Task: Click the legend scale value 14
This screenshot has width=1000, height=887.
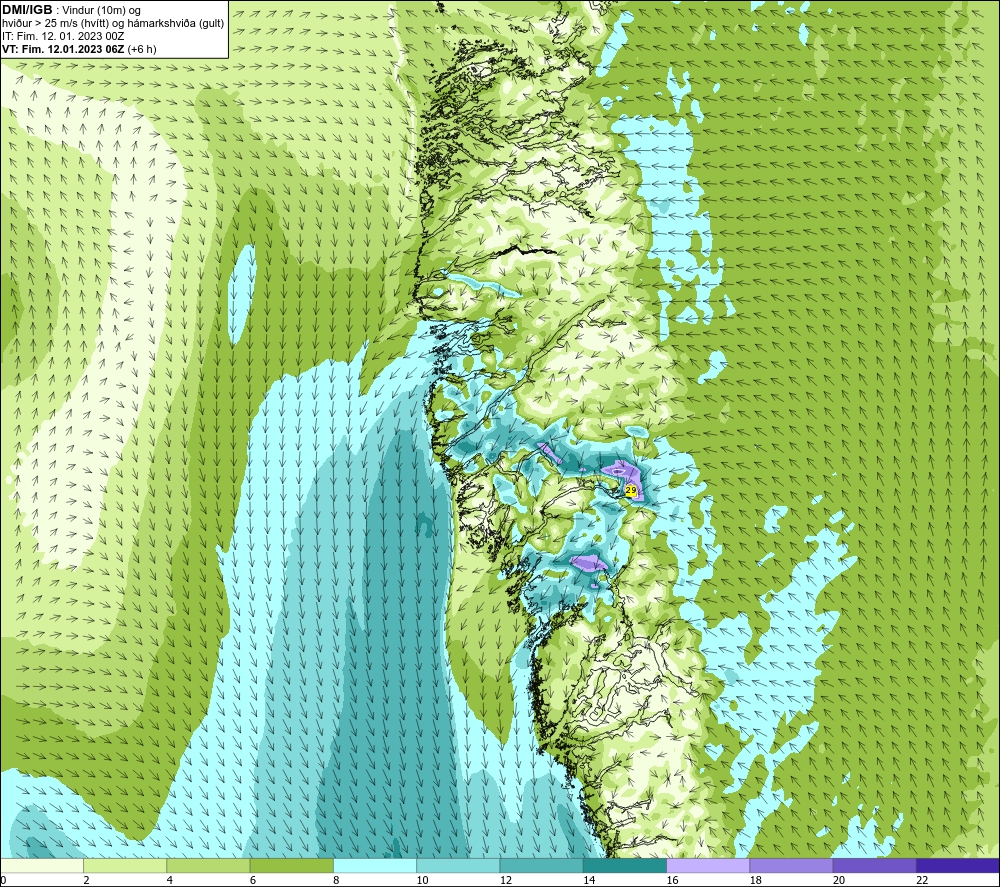Action: point(589,880)
